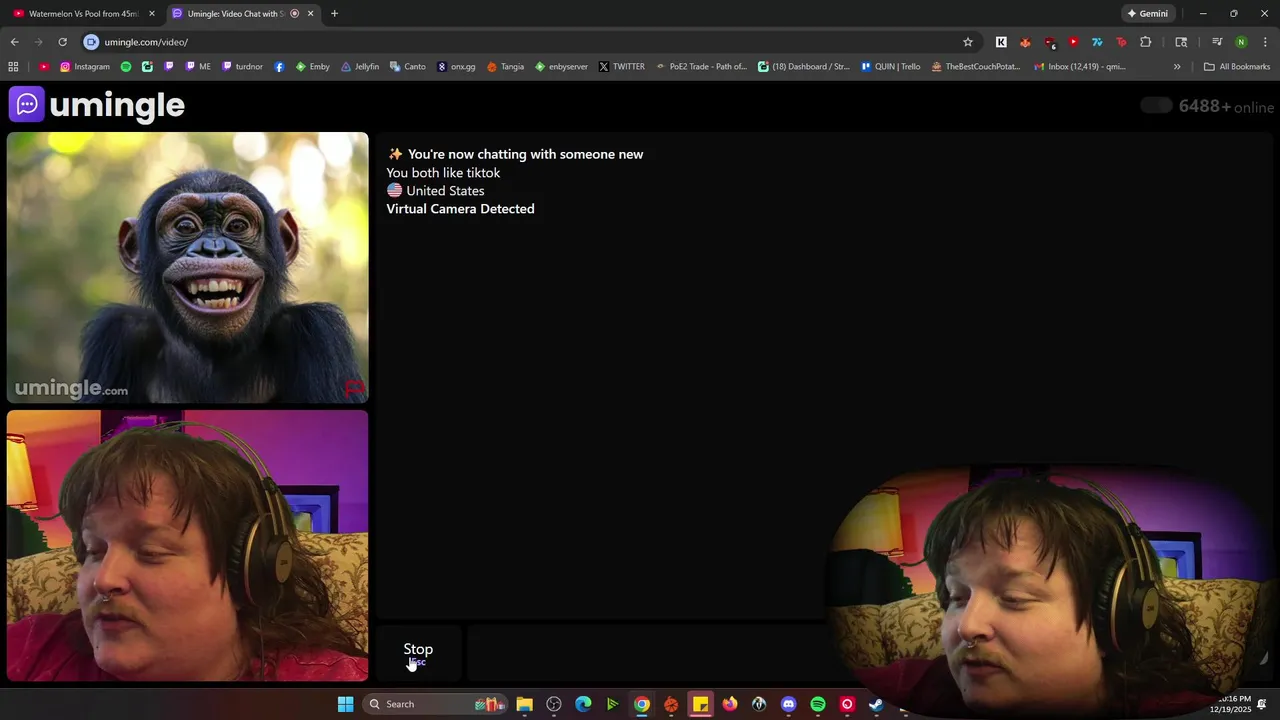Open the QUIN Trello bookmark

click(890, 67)
